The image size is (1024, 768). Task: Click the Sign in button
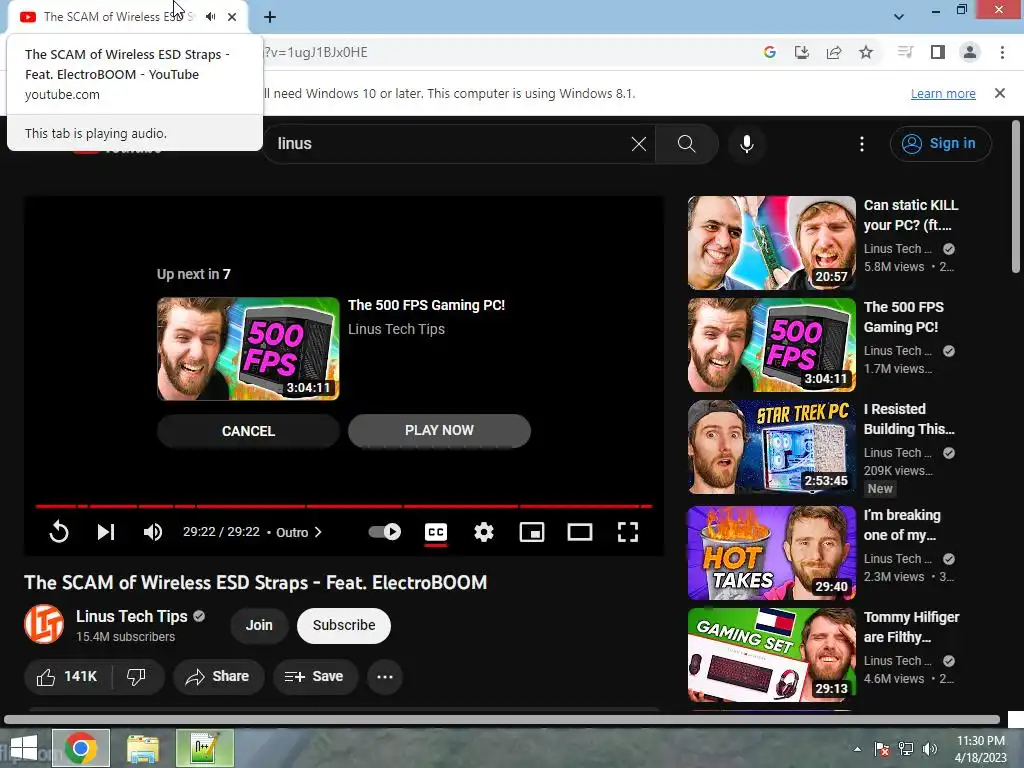(x=940, y=144)
